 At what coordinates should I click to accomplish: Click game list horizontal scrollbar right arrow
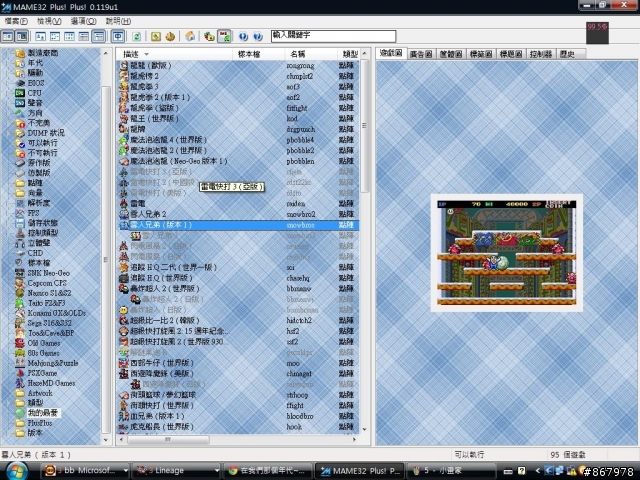[354, 440]
